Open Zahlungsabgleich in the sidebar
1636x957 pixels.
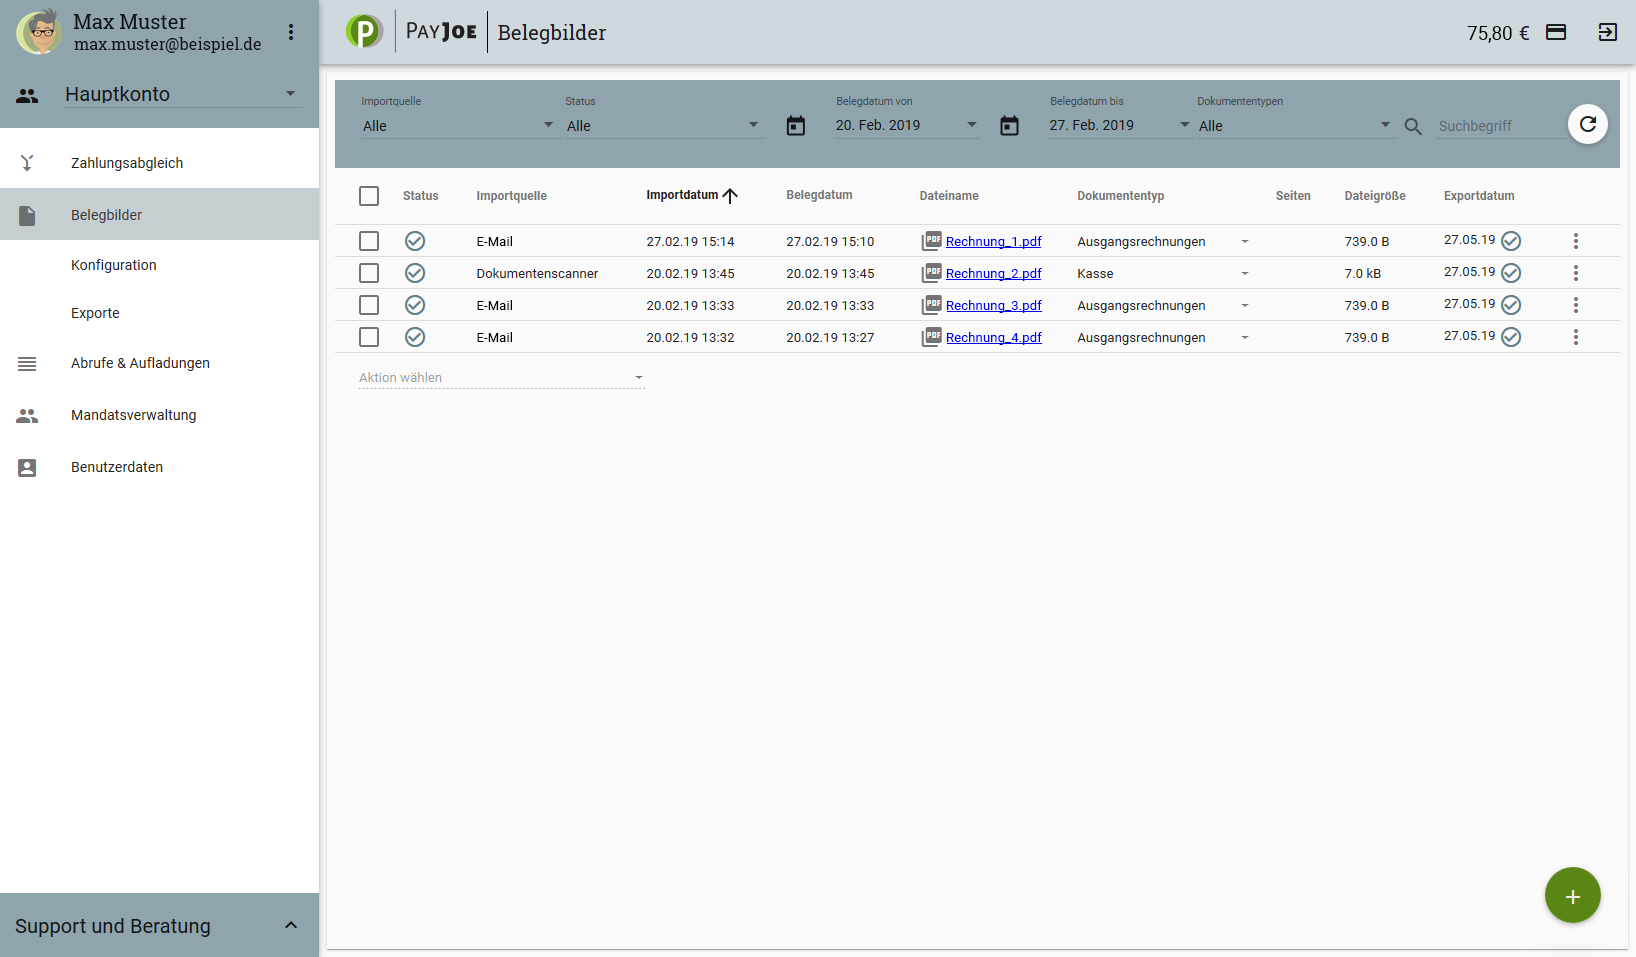coord(127,163)
